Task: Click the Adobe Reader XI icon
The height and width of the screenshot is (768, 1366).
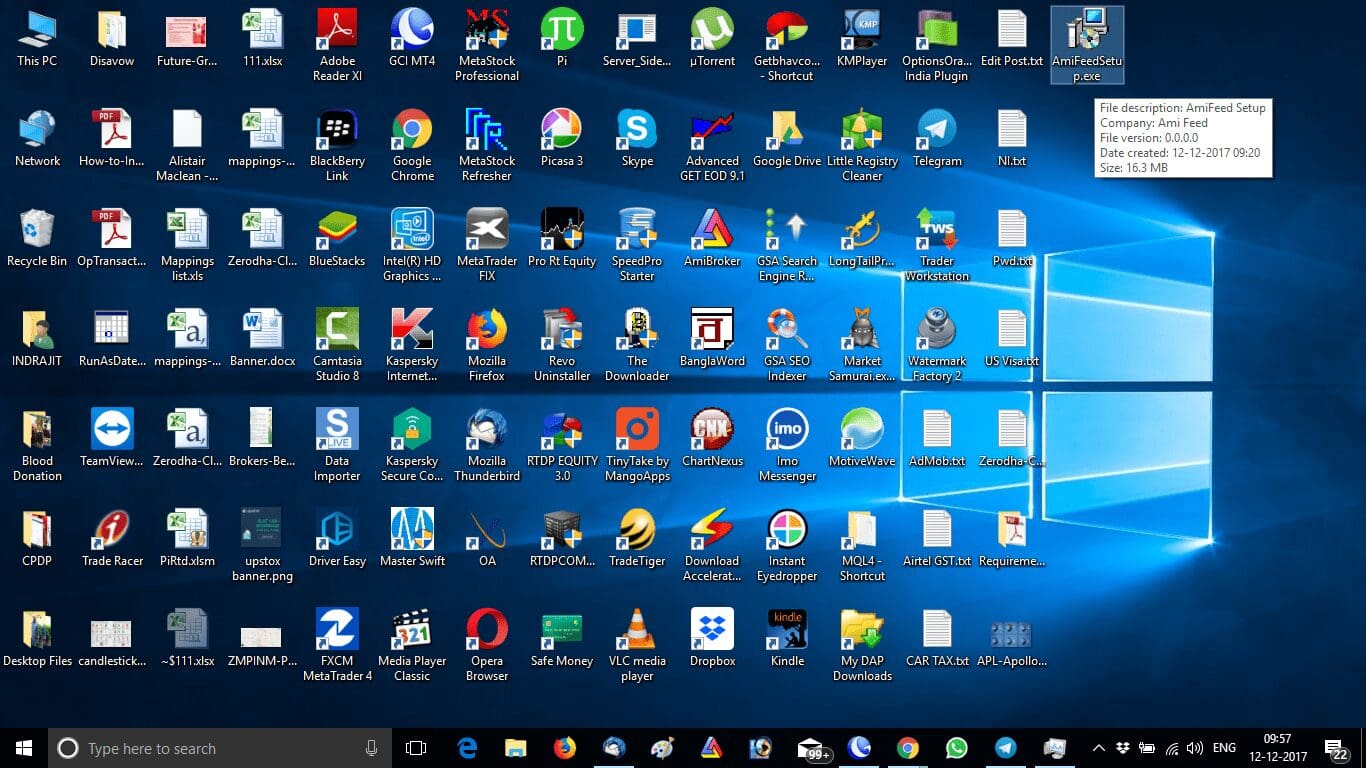Action: [337, 45]
